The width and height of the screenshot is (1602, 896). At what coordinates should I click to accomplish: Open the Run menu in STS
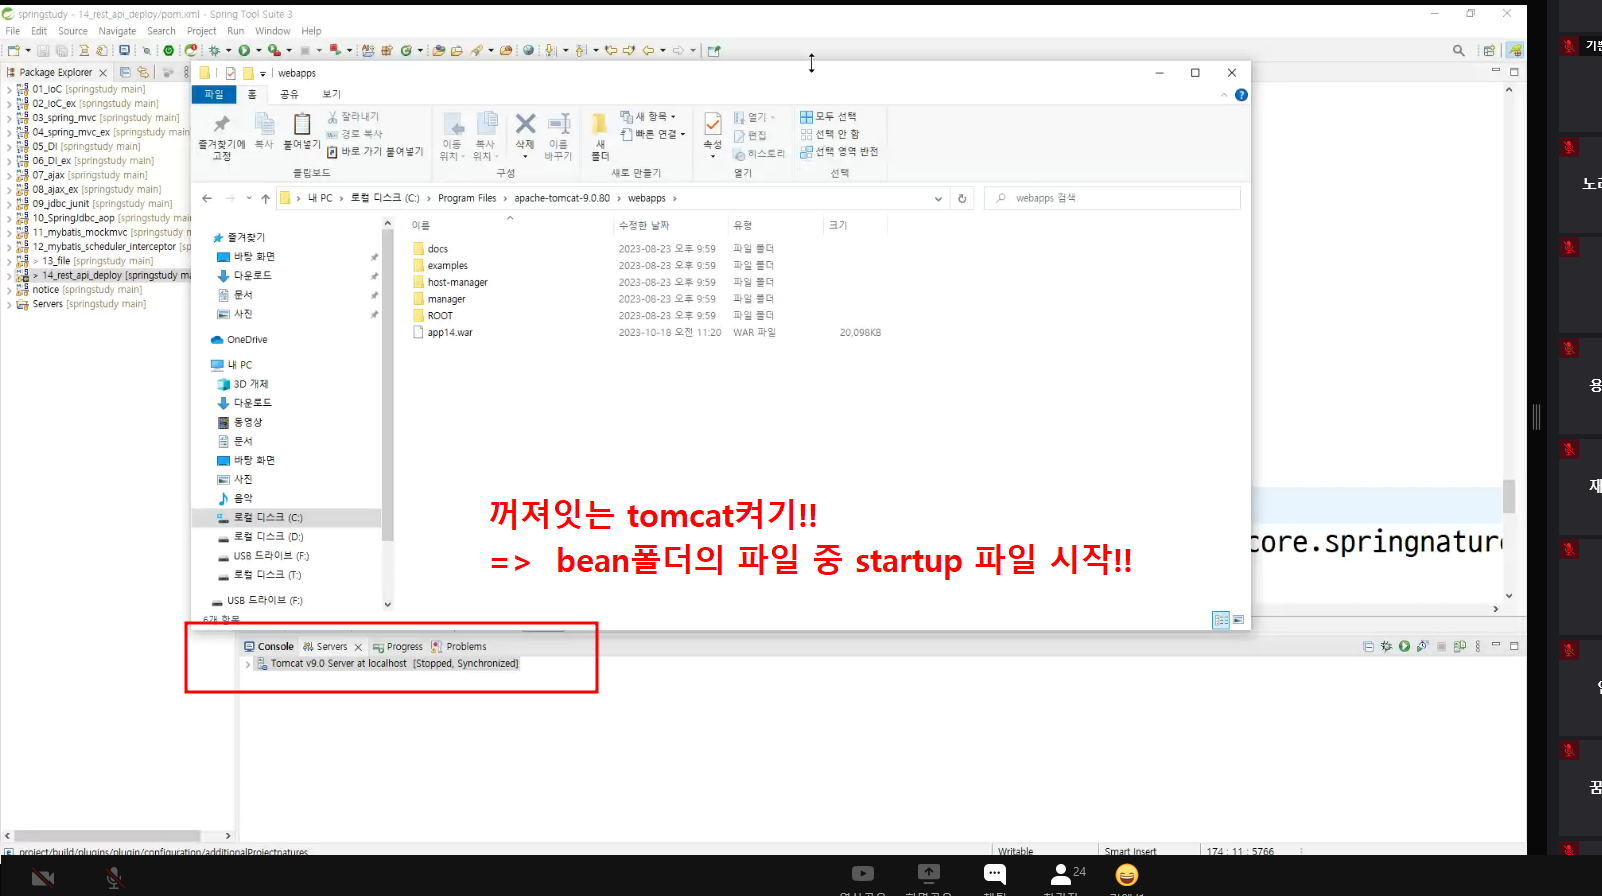pyautogui.click(x=236, y=31)
